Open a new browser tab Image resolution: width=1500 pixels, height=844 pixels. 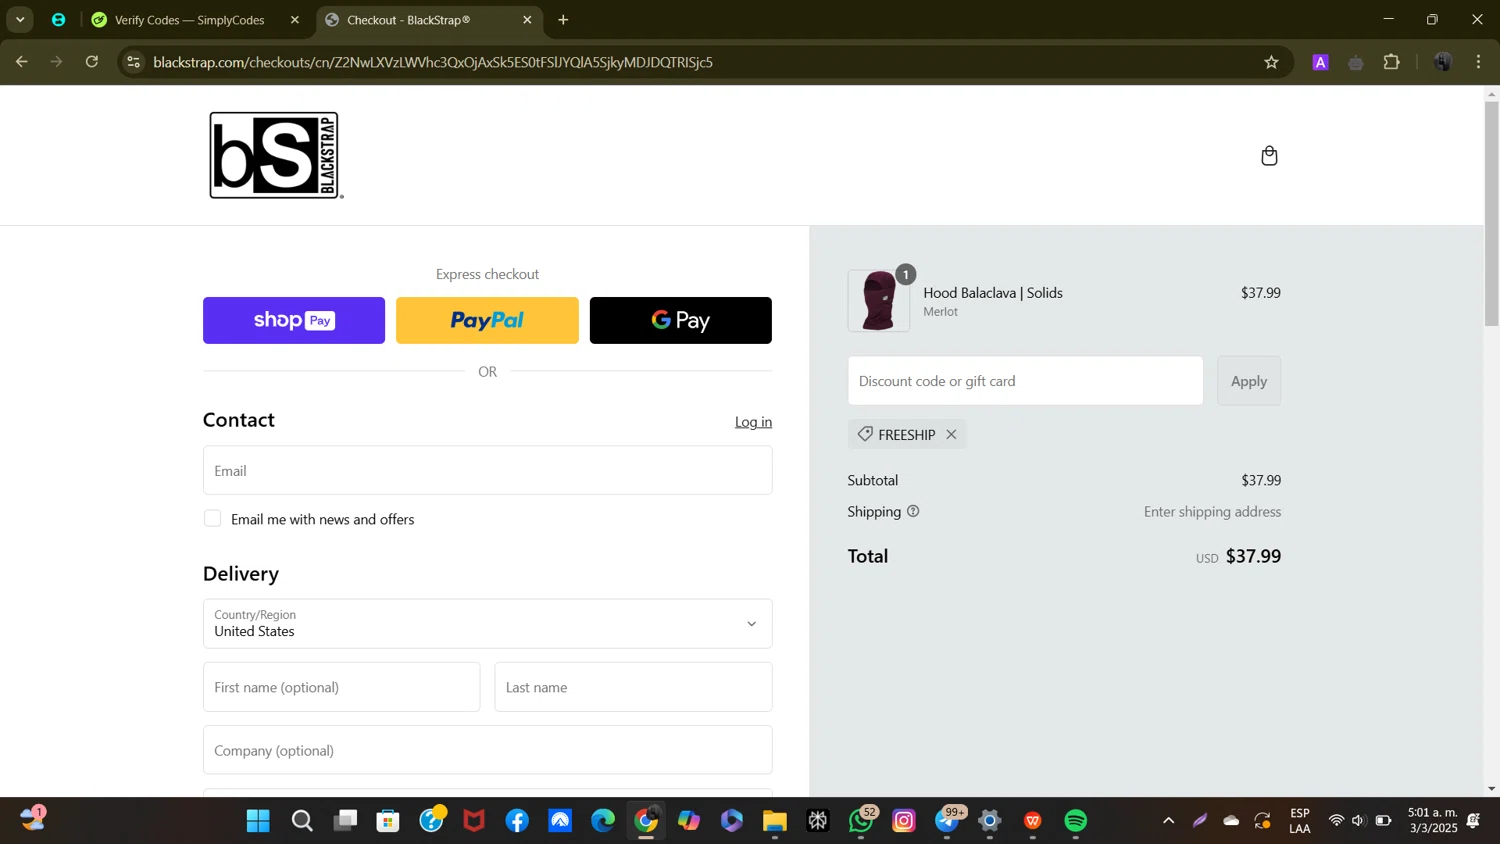pyautogui.click(x=563, y=20)
